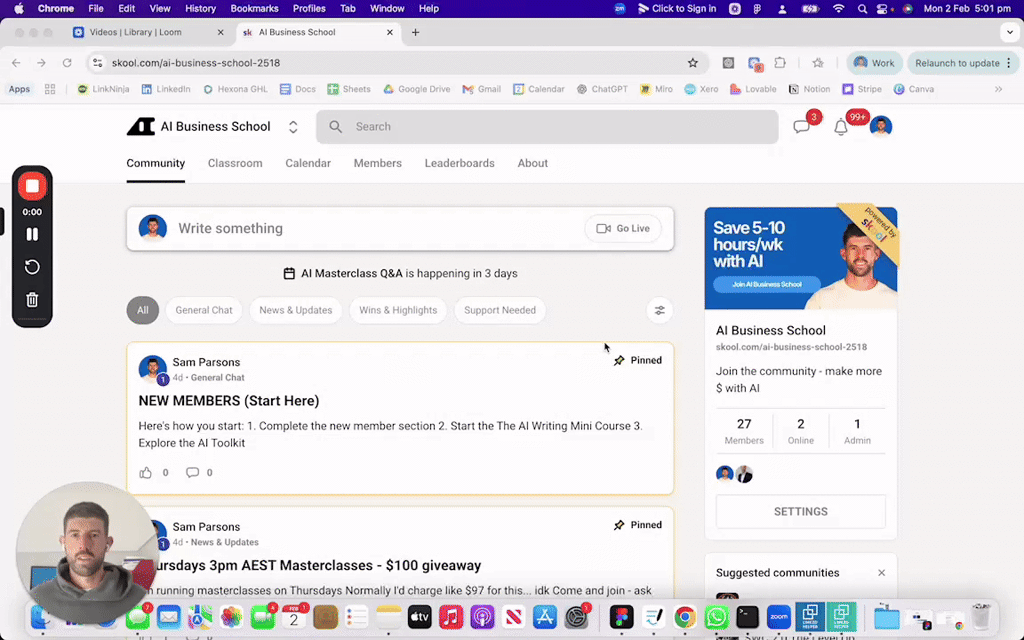
Task: Click the 2 Online stat
Action: [801, 431]
